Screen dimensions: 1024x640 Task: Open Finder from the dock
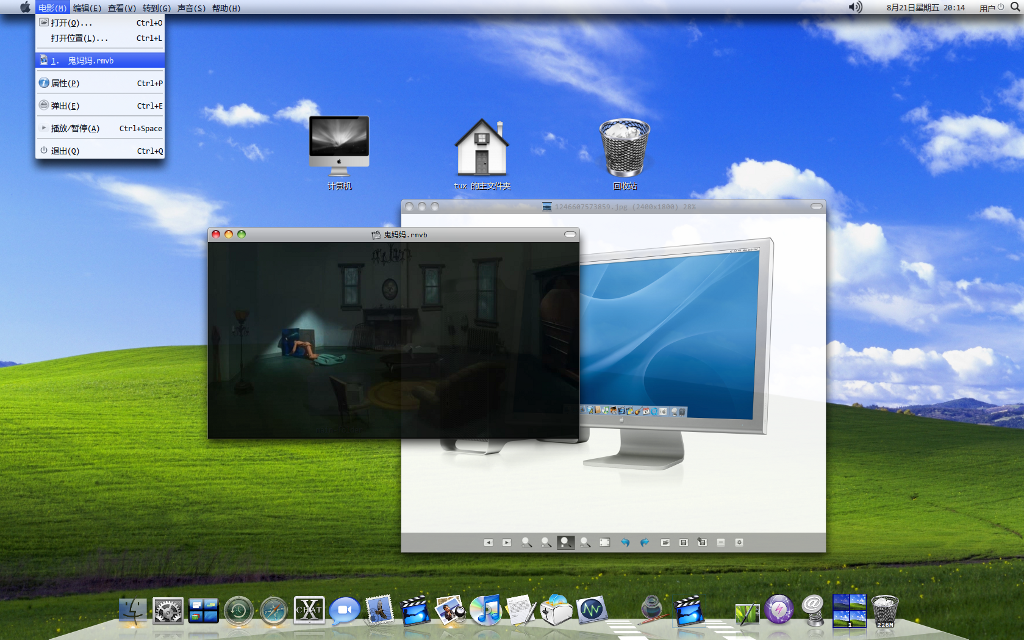click(x=133, y=611)
